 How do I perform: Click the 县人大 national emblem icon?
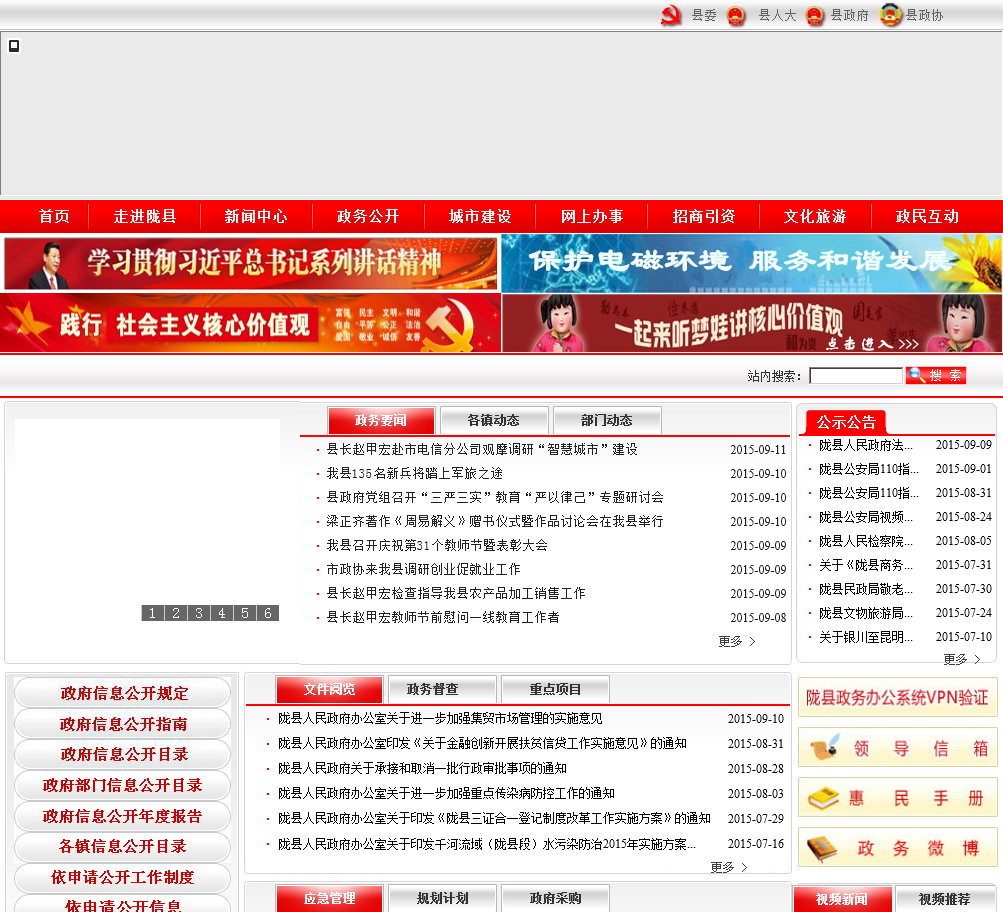(x=736, y=15)
